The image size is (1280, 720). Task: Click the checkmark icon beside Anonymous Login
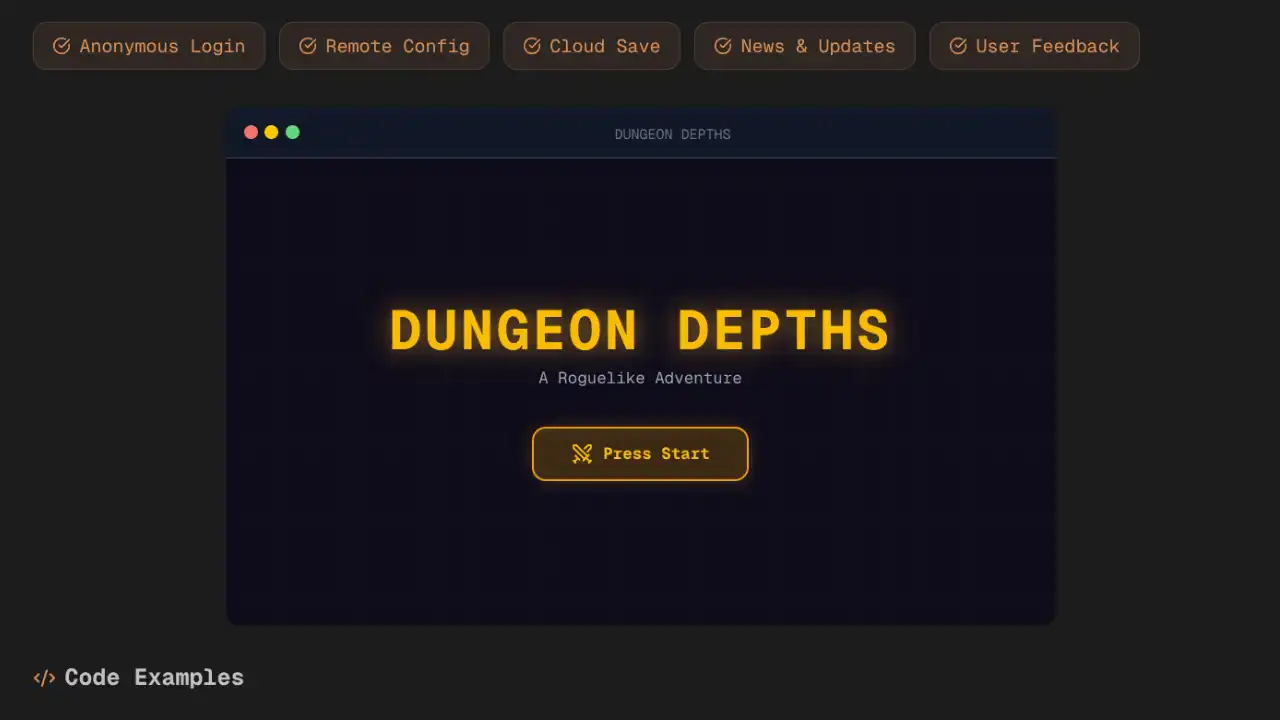61,46
